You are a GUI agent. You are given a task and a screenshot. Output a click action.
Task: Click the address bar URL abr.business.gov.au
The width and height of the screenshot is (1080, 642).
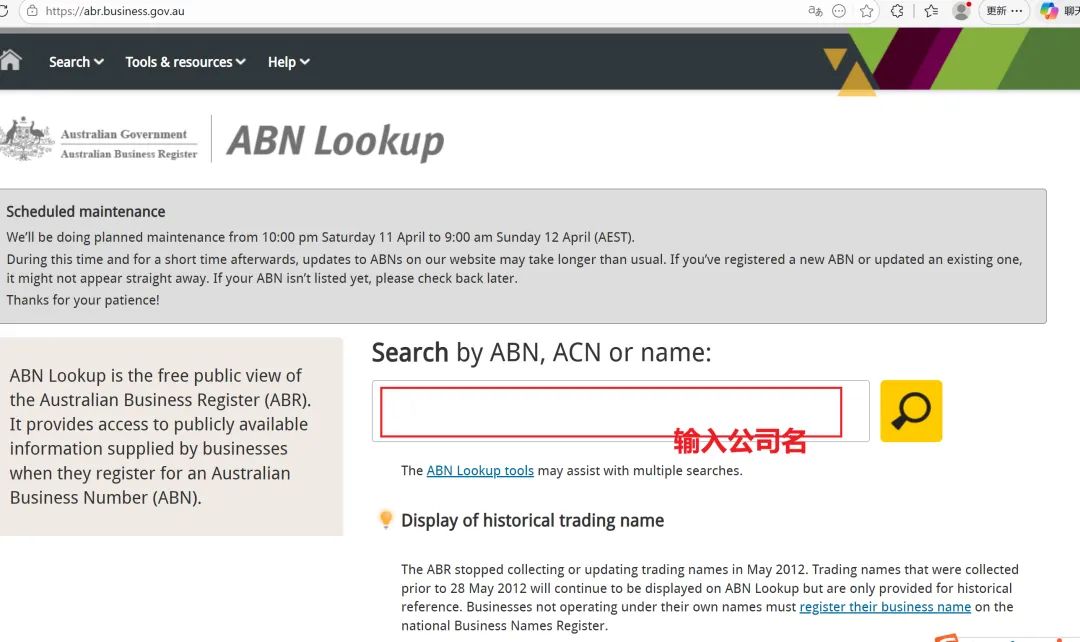click(x=115, y=11)
